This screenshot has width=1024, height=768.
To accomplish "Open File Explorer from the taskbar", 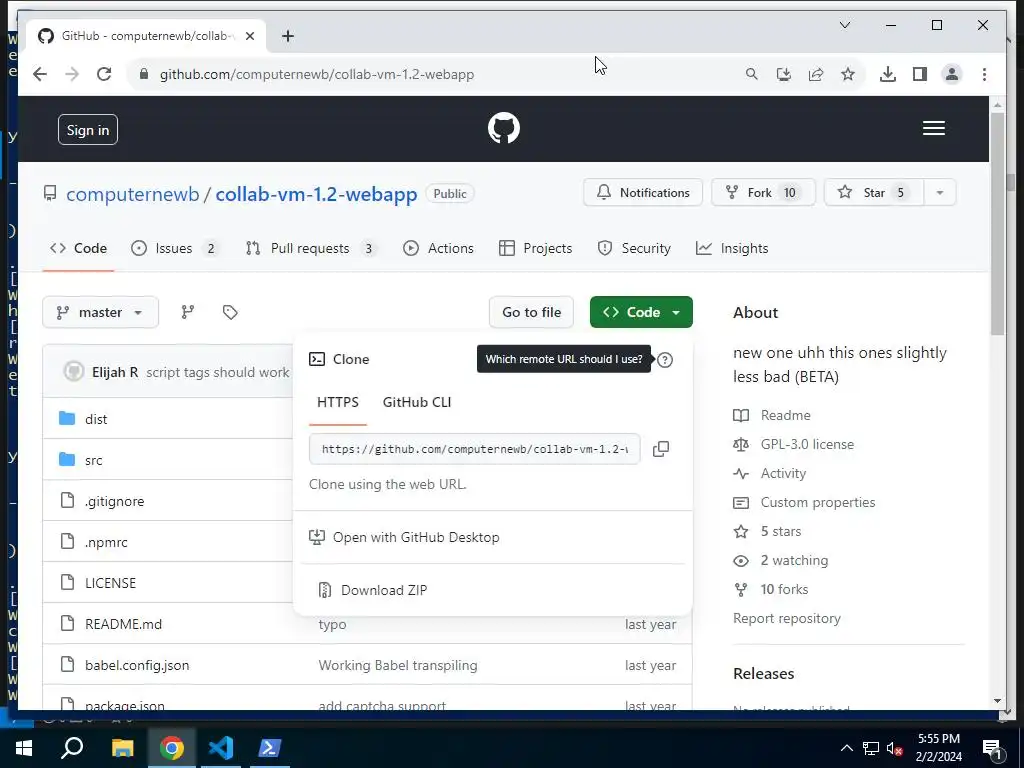I will tap(122, 748).
